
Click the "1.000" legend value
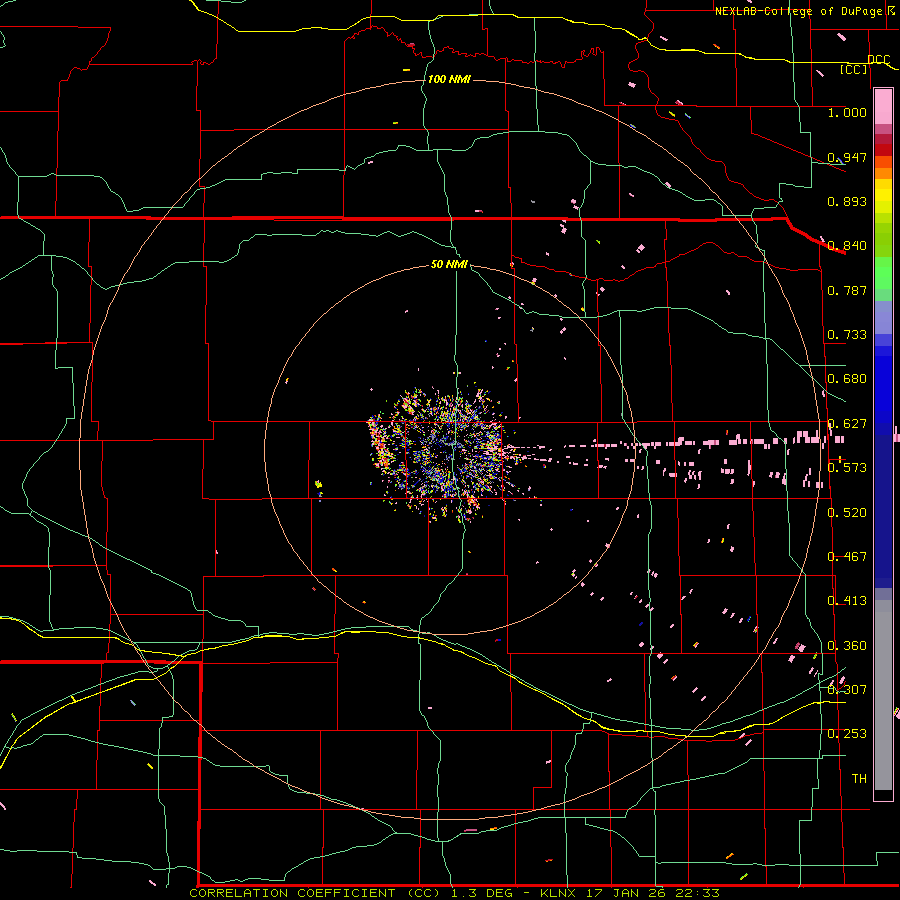pos(847,112)
